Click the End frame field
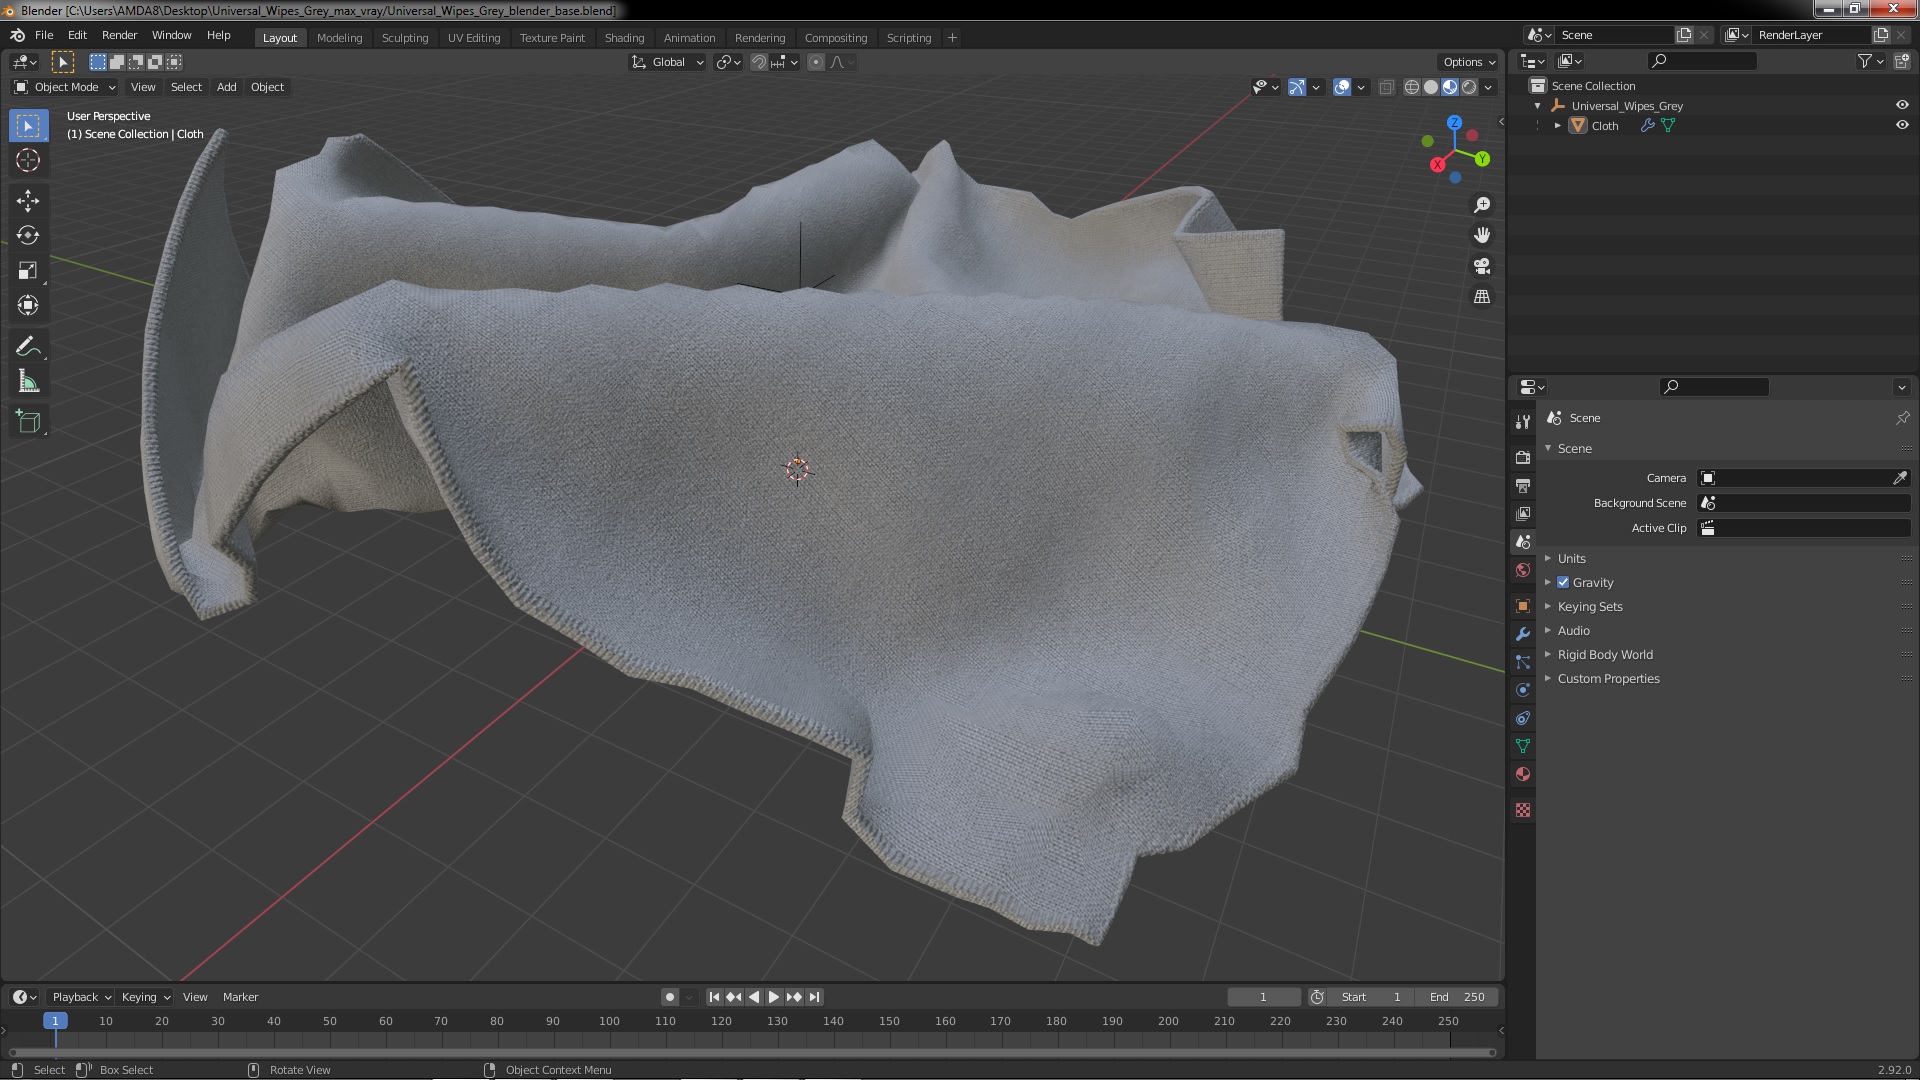The image size is (1920, 1080). (1457, 996)
